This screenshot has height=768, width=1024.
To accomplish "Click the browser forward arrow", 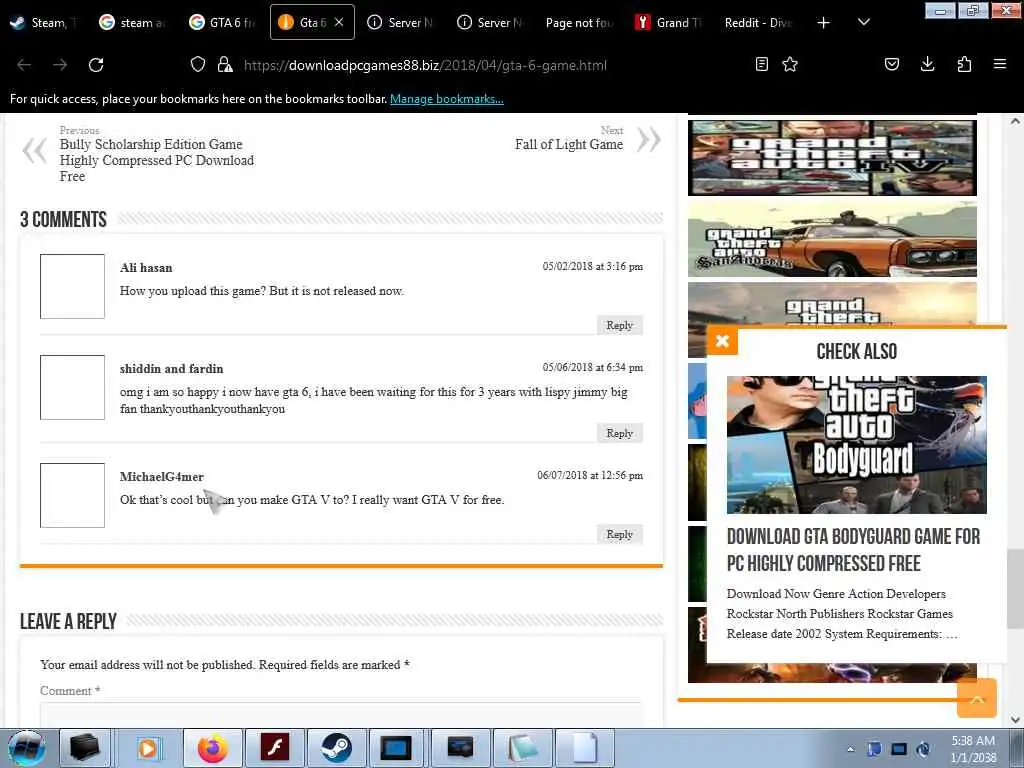I will [60, 65].
